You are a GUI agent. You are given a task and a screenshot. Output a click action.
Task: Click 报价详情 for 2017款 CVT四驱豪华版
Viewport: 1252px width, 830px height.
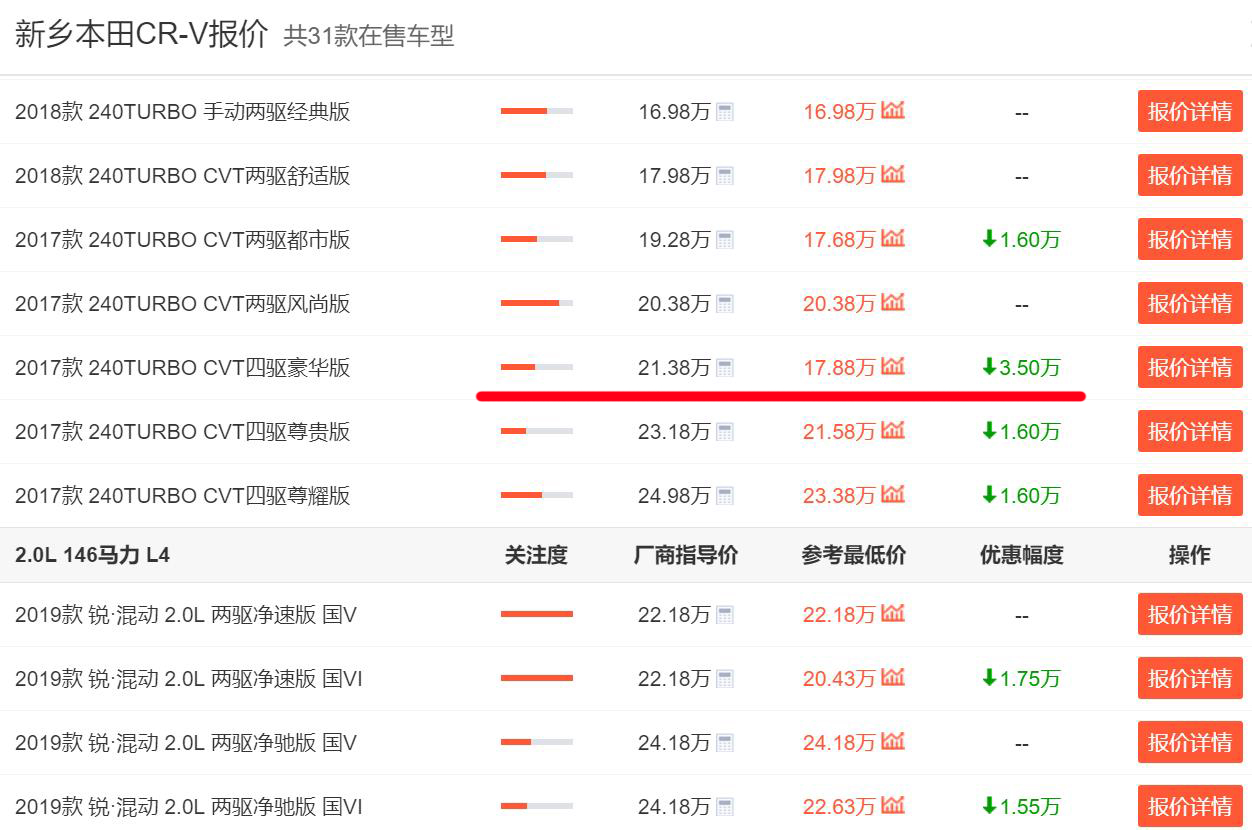1190,367
